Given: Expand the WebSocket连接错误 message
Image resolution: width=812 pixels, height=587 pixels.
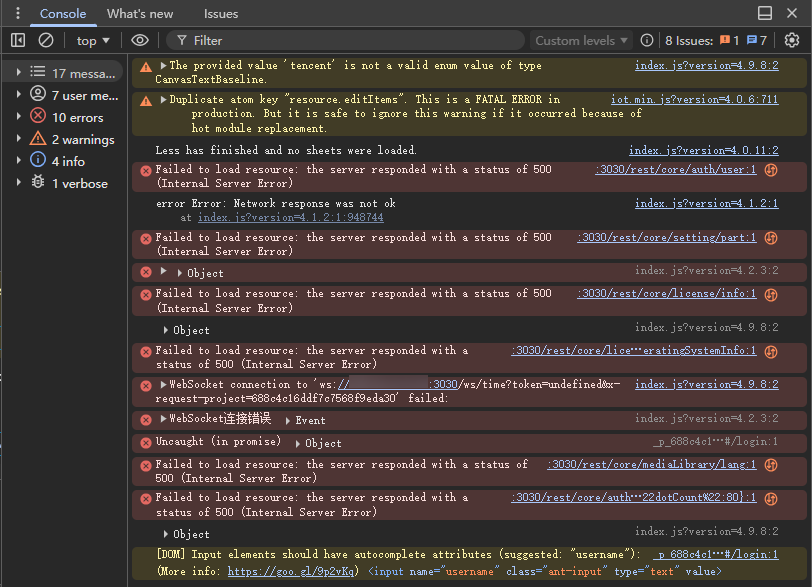Looking at the screenshot, I should coord(164,419).
